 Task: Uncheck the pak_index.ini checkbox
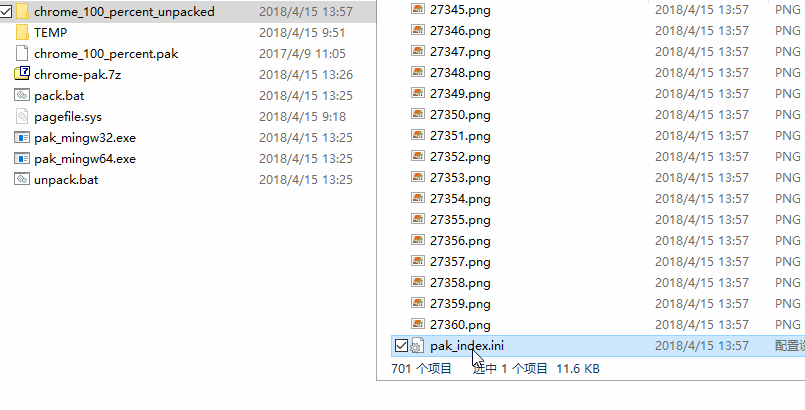click(x=401, y=346)
